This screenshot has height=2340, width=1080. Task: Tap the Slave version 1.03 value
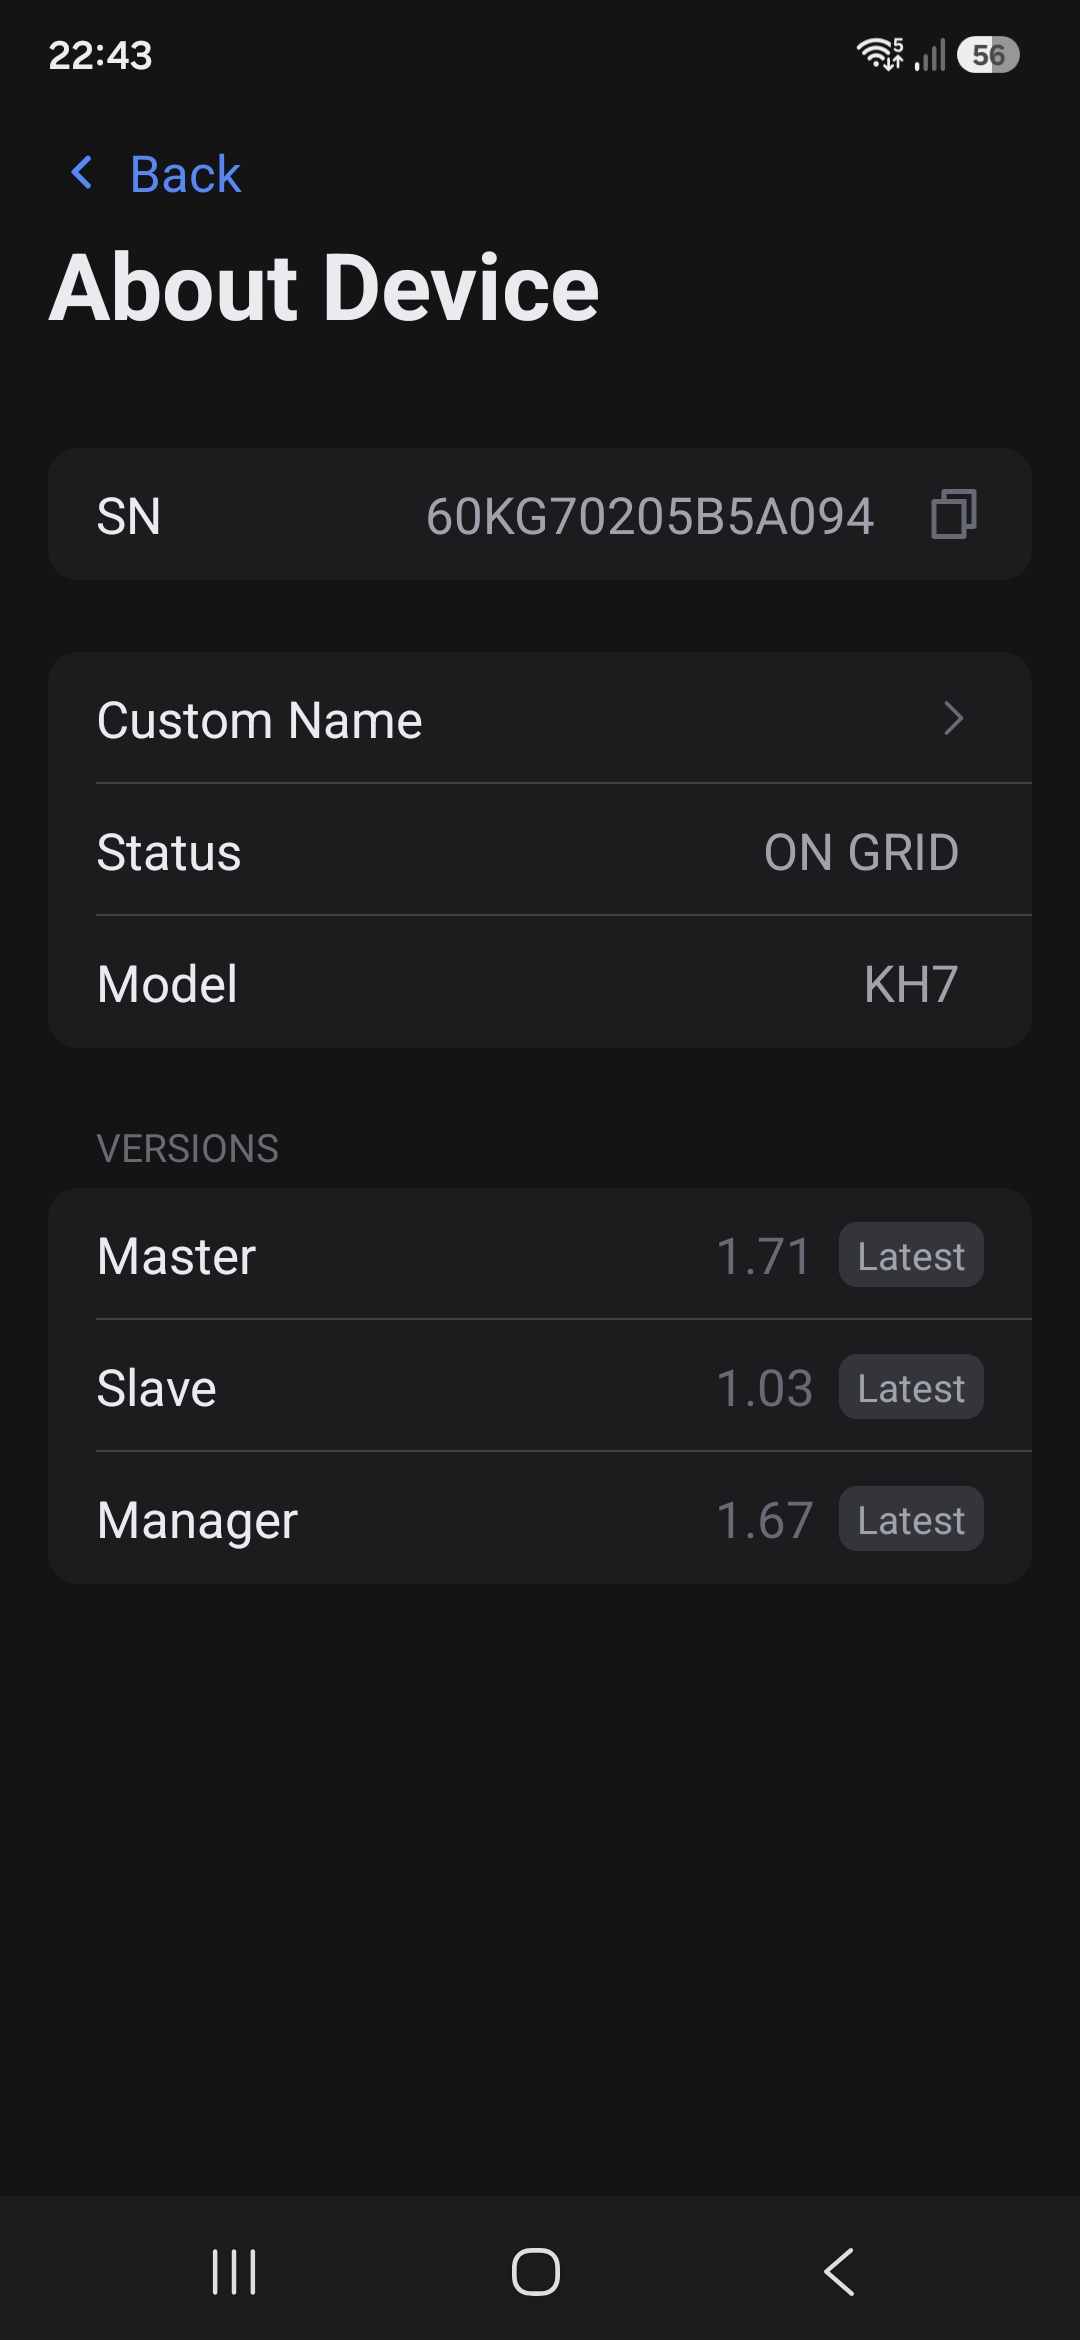(x=764, y=1388)
